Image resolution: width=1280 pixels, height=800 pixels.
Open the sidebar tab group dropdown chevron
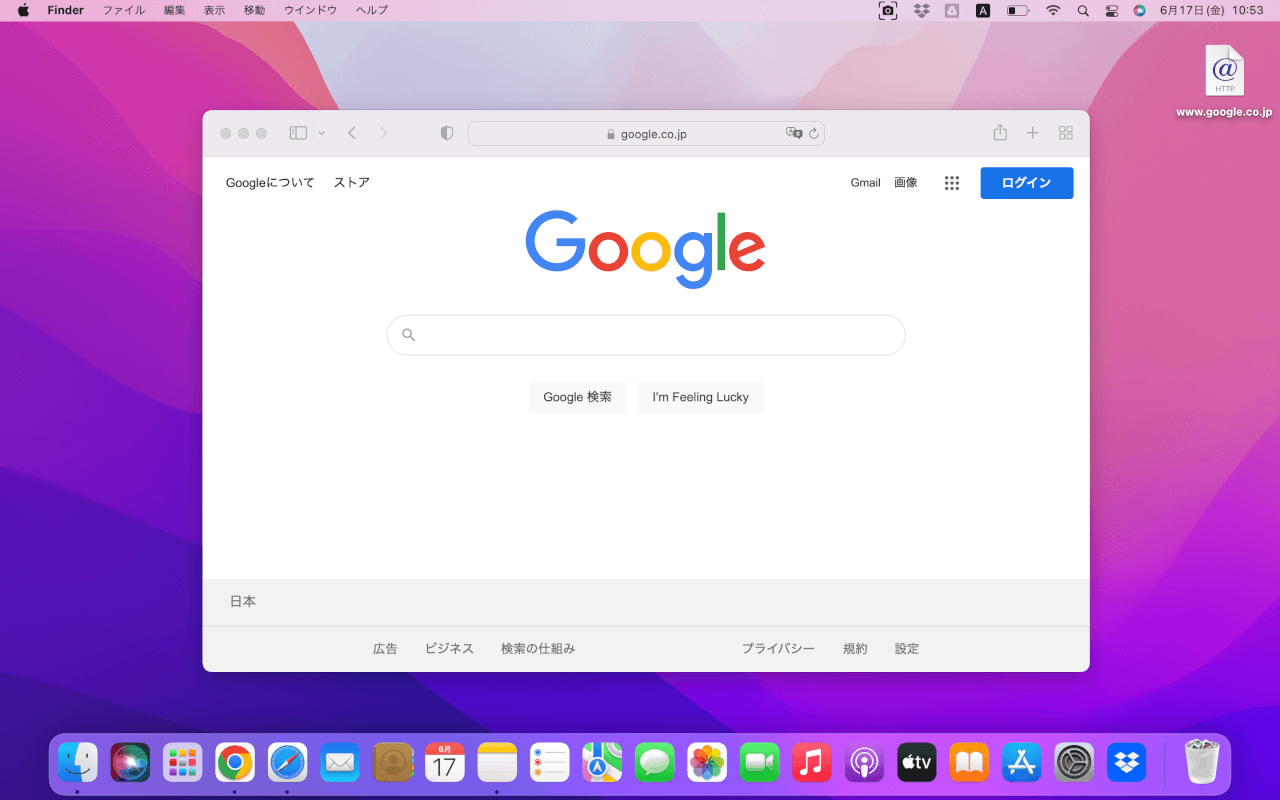point(321,133)
